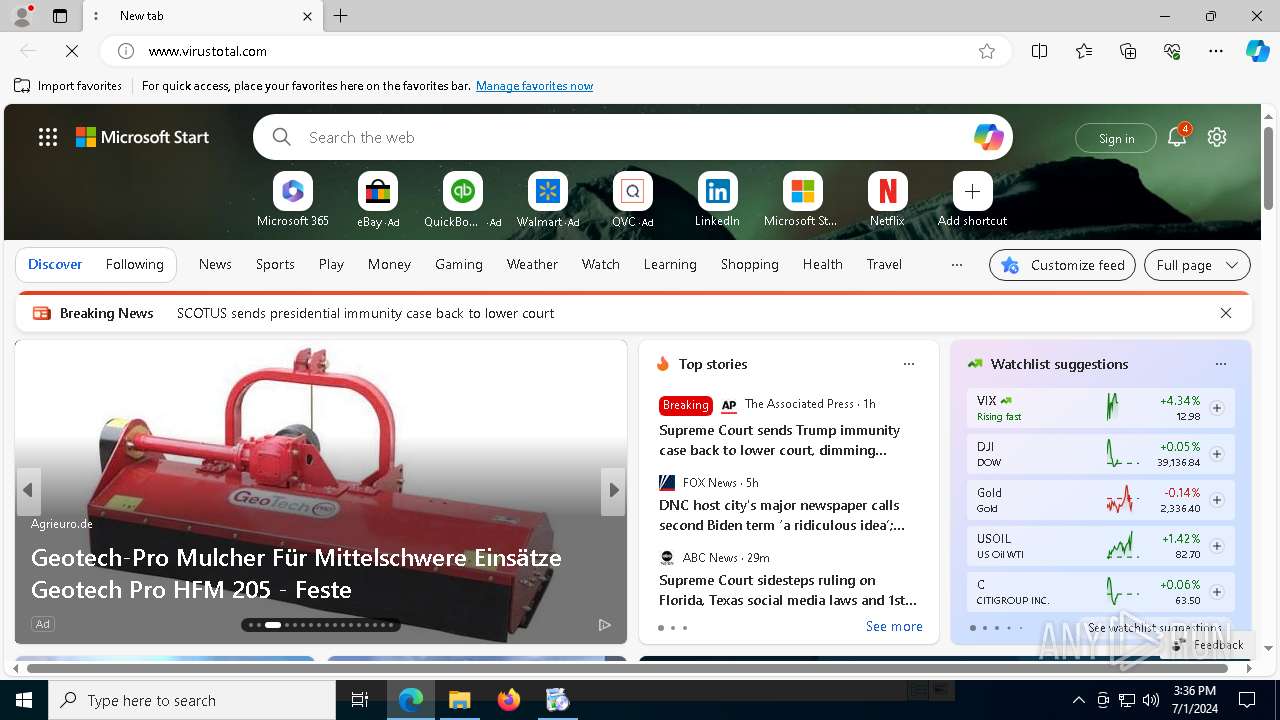Open the Geotech-Pro Mulcher ad headline
Viewport: 1280px width, 720px height.
pyautogui.click(x=296, y=573)
